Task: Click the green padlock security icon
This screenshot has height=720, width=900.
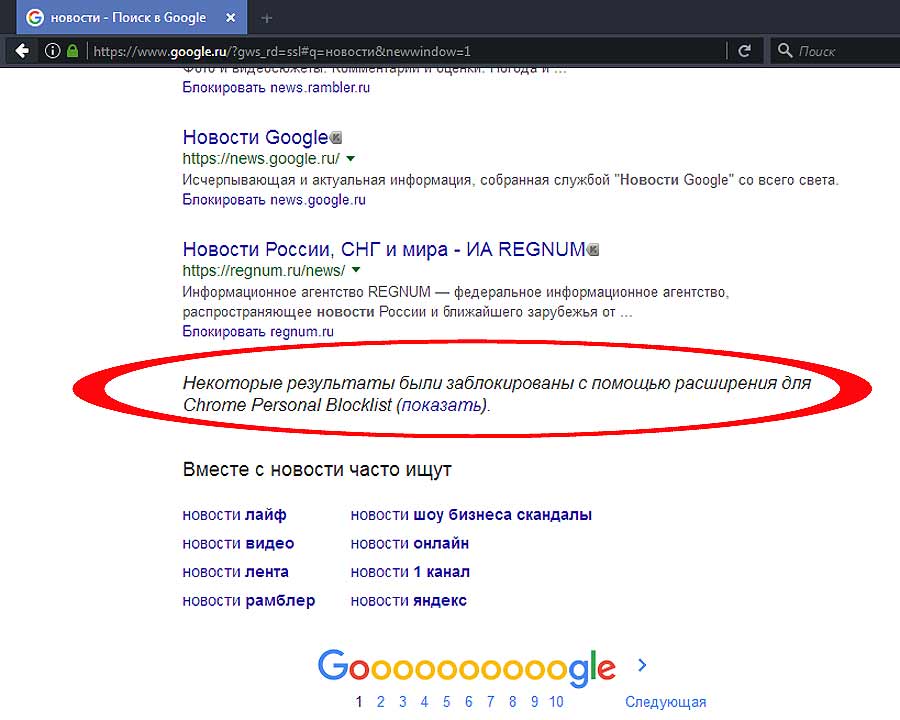Action: (x=72, y=51)
